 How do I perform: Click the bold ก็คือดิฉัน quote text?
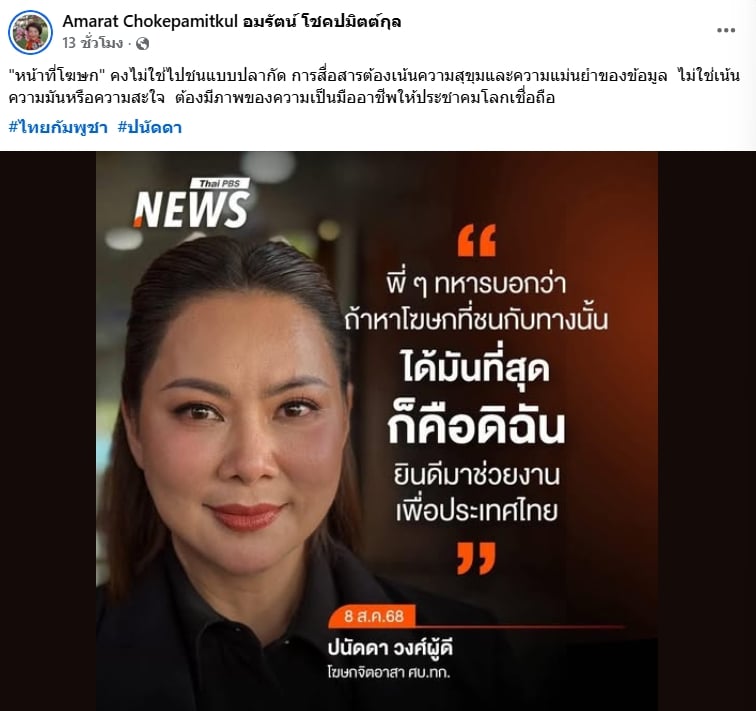pyautogui.click(x=476, y=427)
